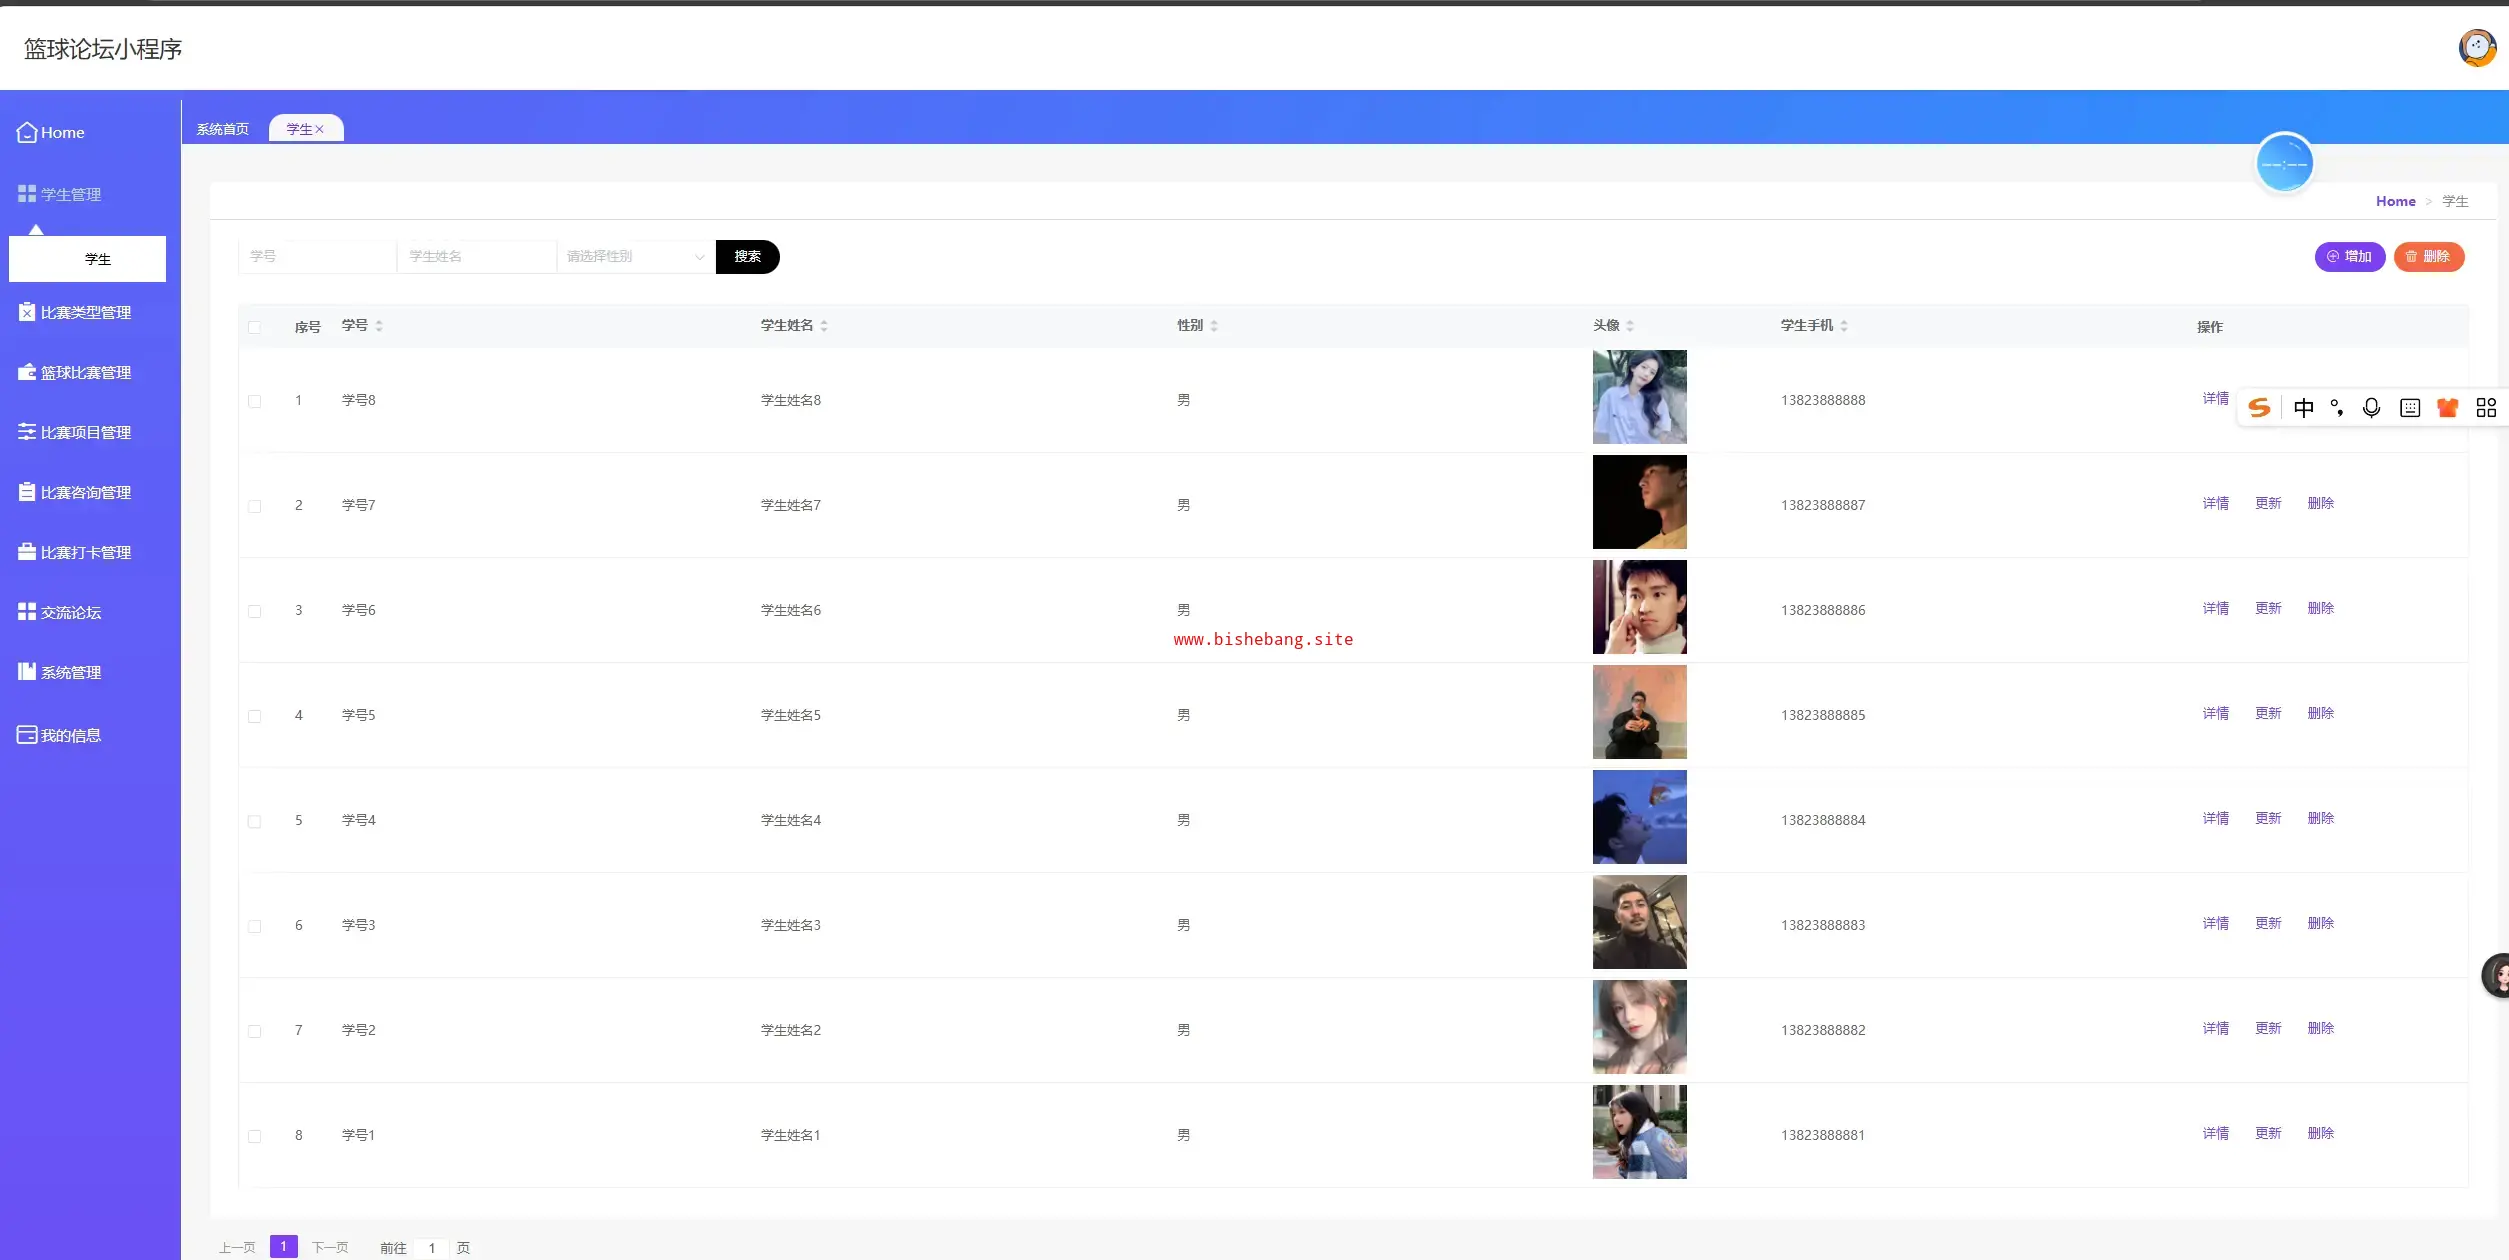The image size is (2509, 1260).
Task: Click the user avatar at the top right
Action: tap(2476, 47)
